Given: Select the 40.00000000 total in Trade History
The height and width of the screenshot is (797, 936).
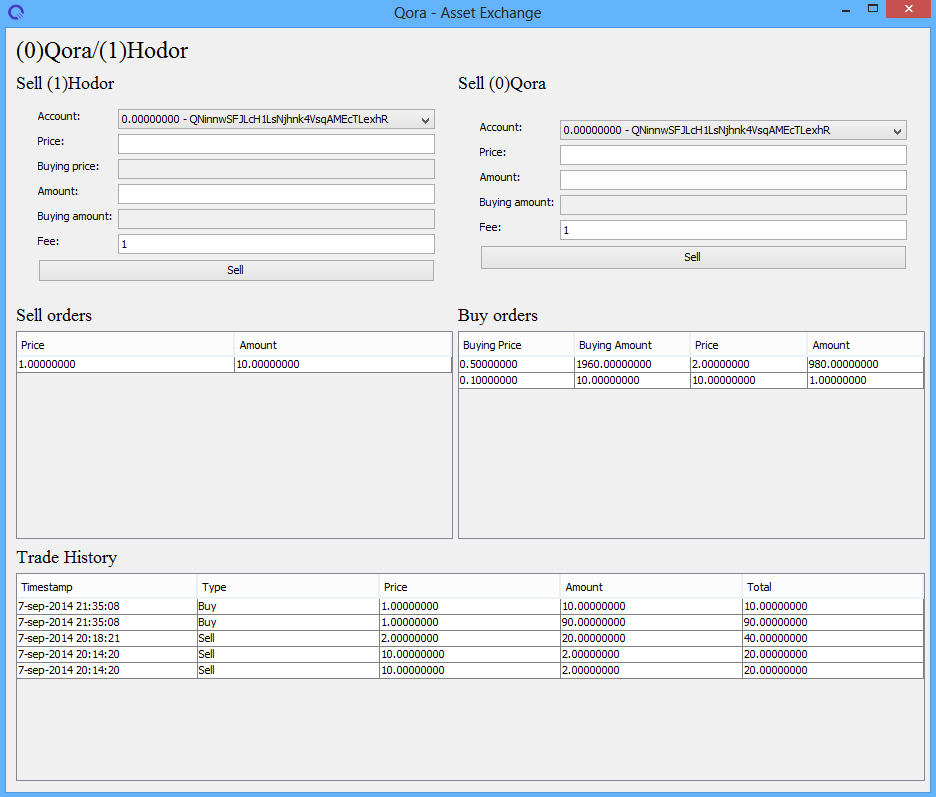Looking at the screenshot, I should pos(833,638).
